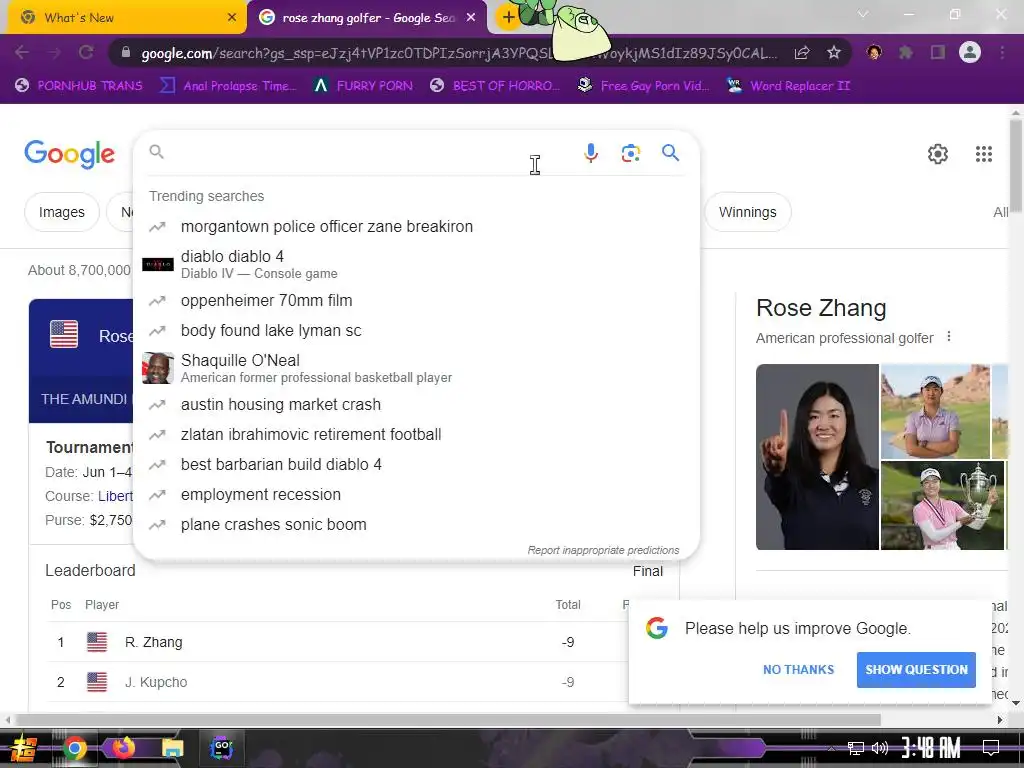The width and height of the screenshot is (1024, 768).
Task: Choose the 'diablo diablo 4' suggestion
Action: point(416,264)
